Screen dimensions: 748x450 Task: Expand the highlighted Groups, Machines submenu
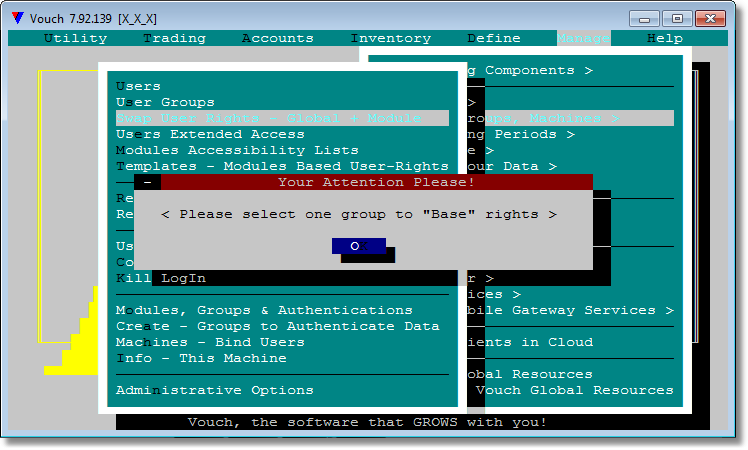coord(571,118)
